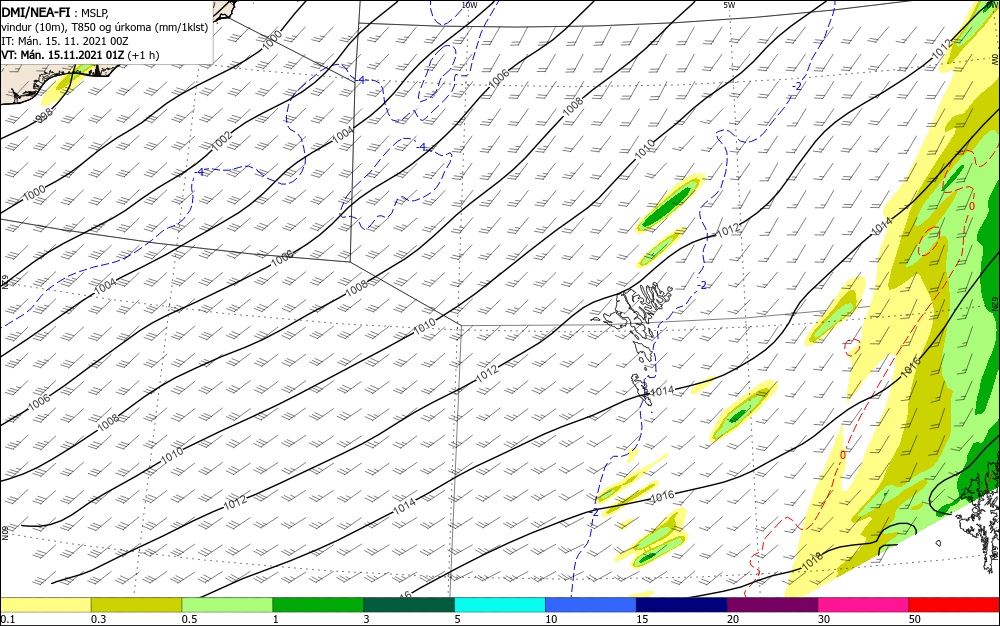1000x626 pixels.
Task: Pick the cyan 5–10 mm legend swatch
Action: point(499,605)
